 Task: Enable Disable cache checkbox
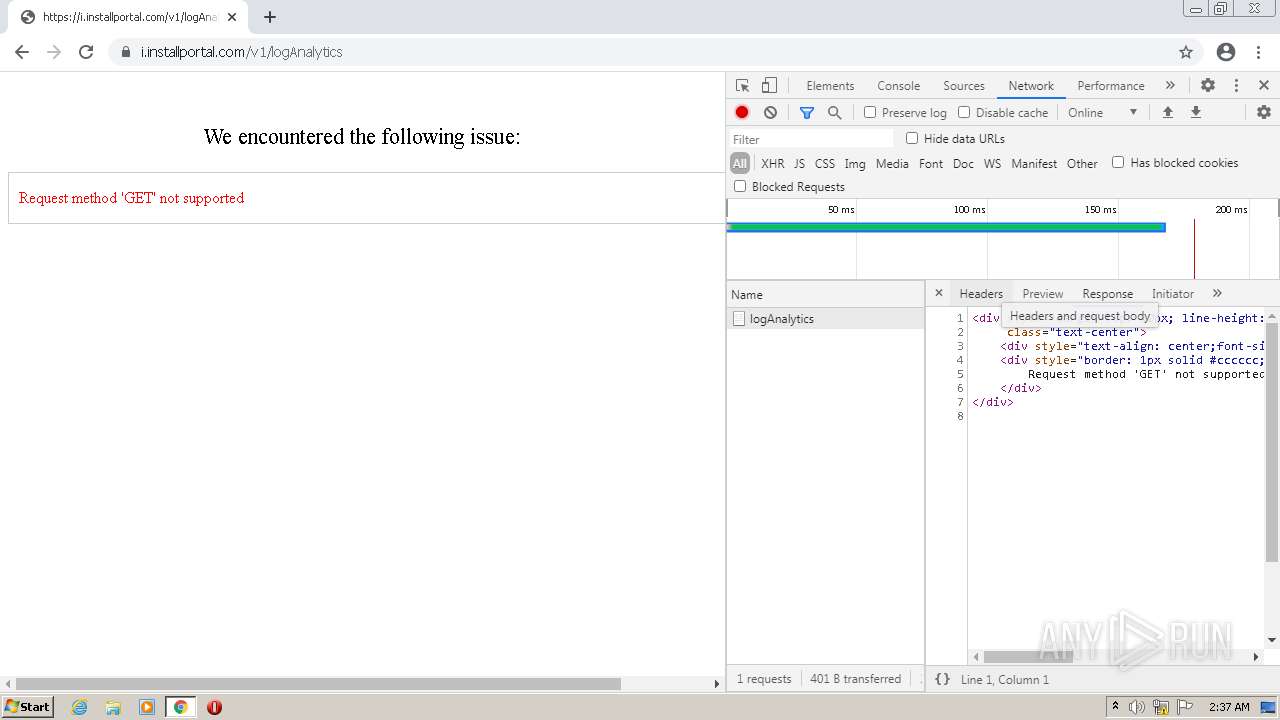pos(964,112)
